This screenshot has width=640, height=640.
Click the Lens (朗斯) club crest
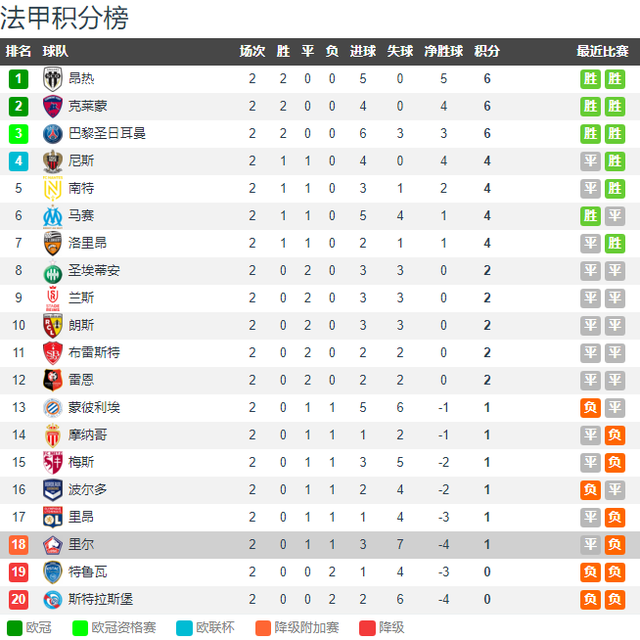pyautogui.click(x=53, y=325)
